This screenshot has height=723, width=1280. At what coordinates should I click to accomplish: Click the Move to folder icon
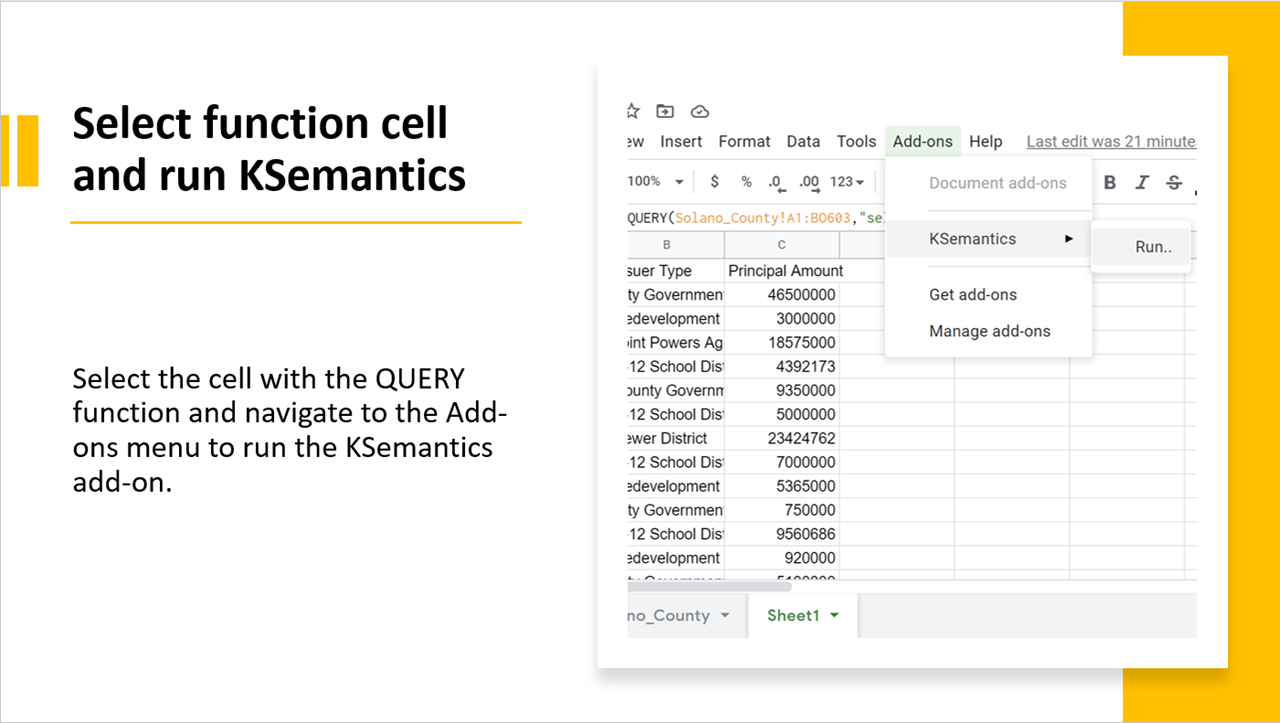[665, 111]
